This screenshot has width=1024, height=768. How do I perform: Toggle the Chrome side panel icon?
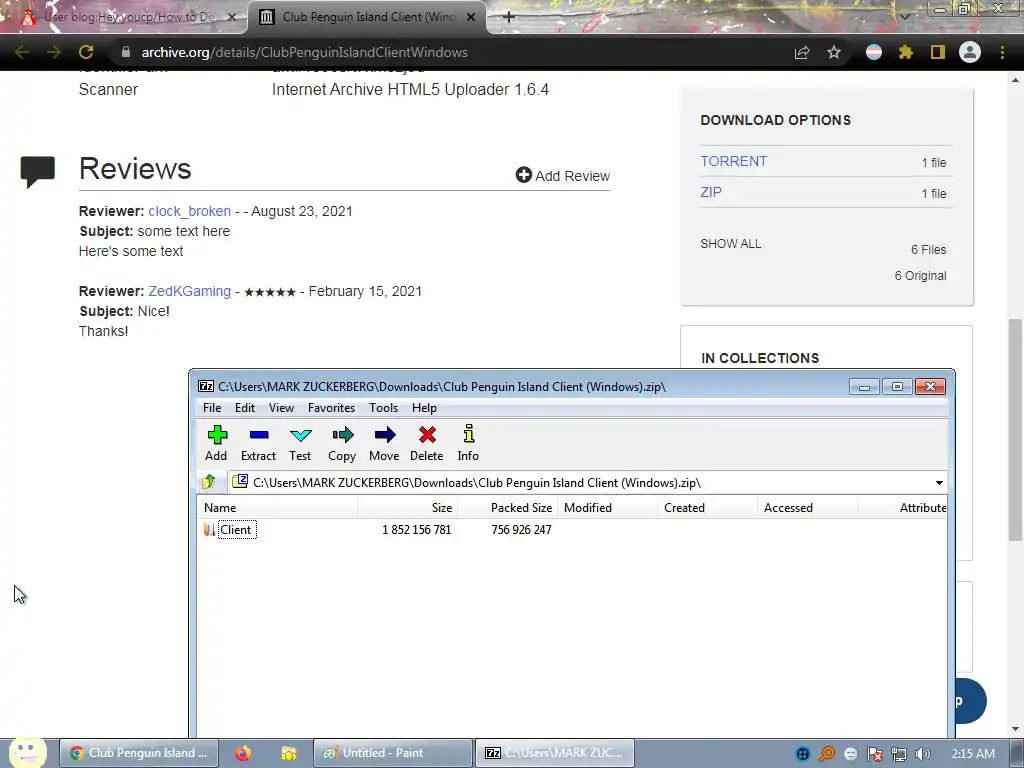click(x=938, y=52)
